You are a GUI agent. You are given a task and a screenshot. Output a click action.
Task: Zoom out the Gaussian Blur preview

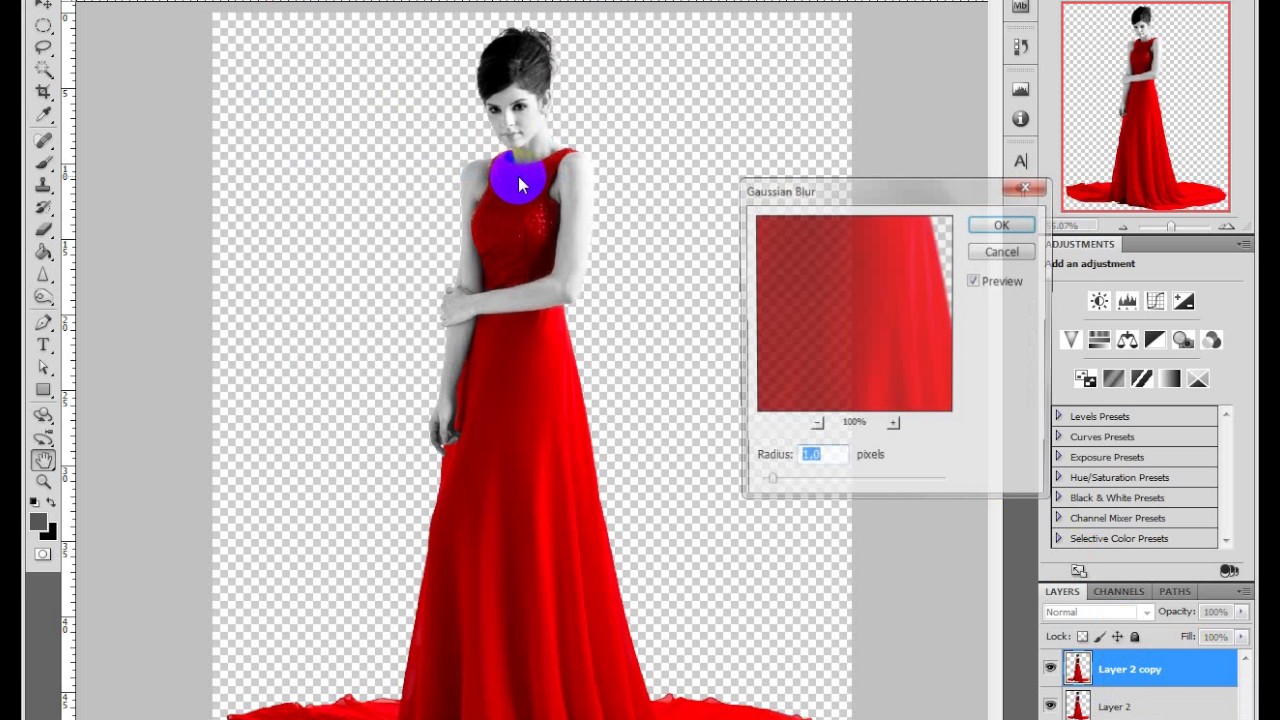[x=817, y=423]
